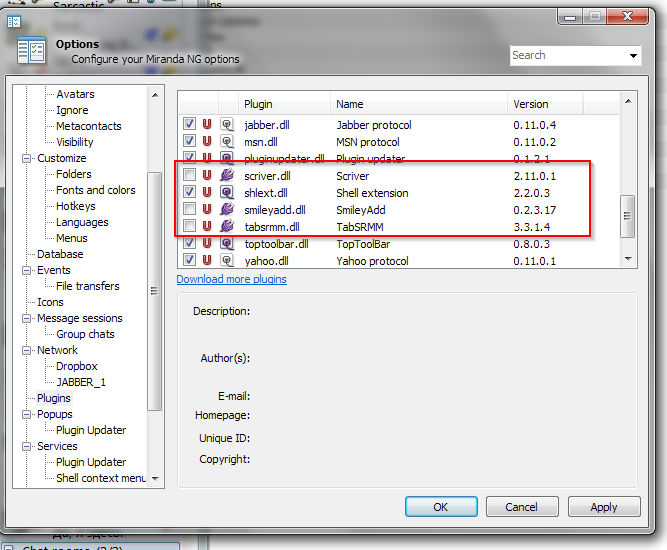The image size is (667, 550).
Task: Uncheck the toptoolbar.dll plugin checkbox
Action: [189, 243]
